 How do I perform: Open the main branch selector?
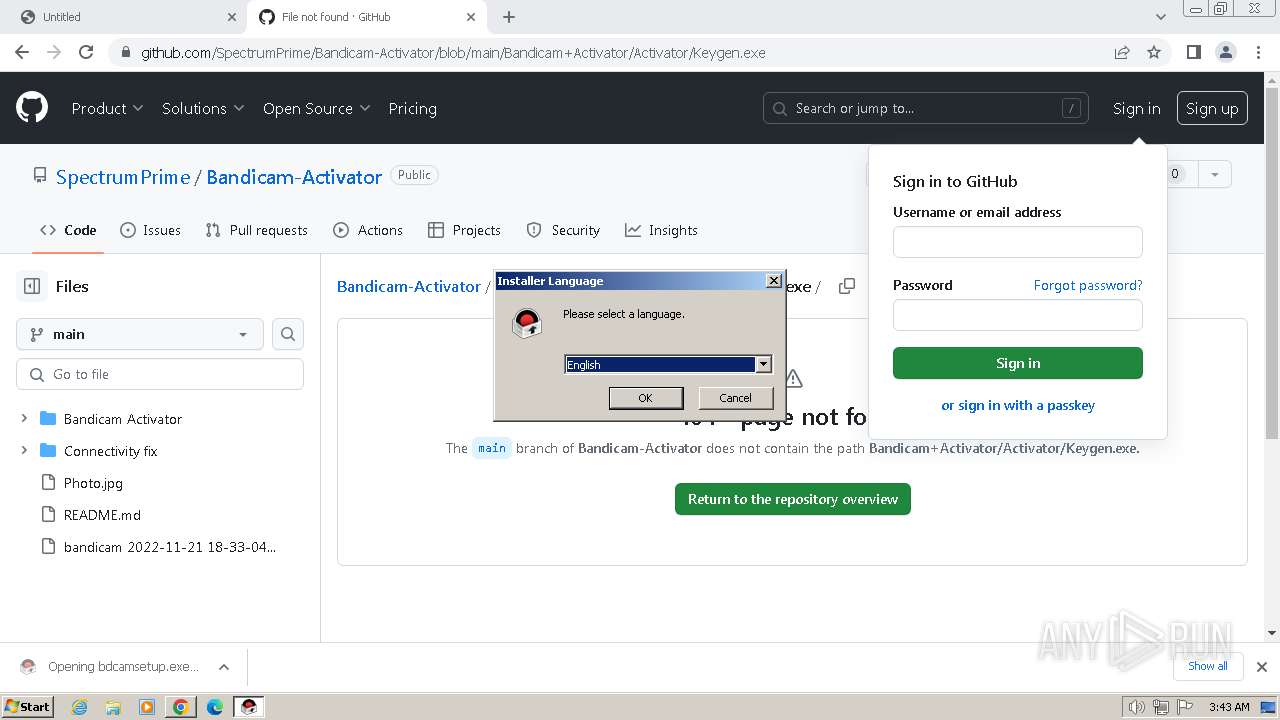tap(140, 334)
